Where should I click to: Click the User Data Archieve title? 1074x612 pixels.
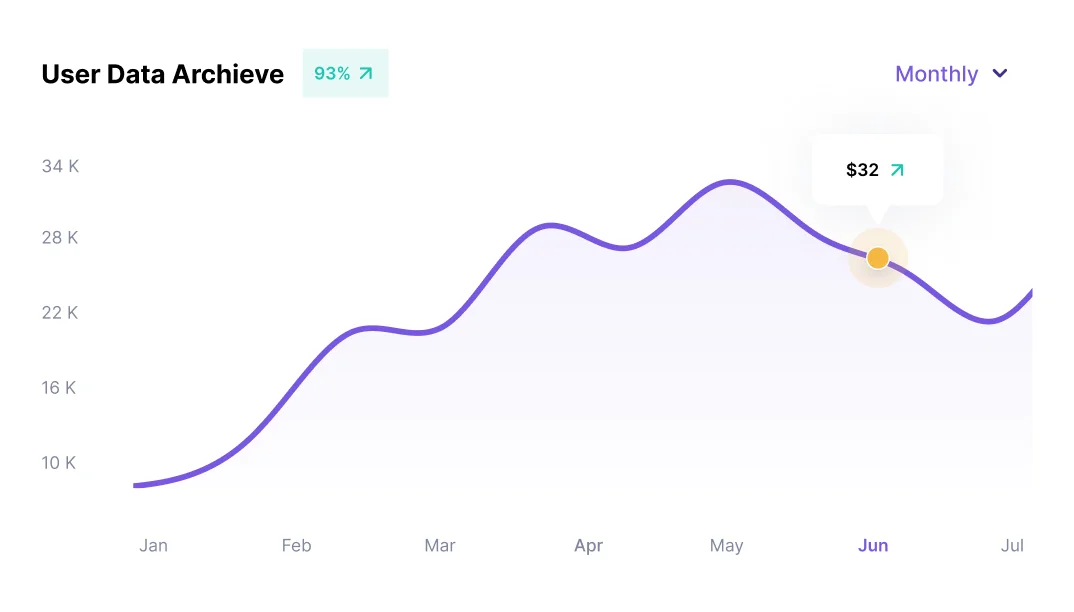click(163, 74)
